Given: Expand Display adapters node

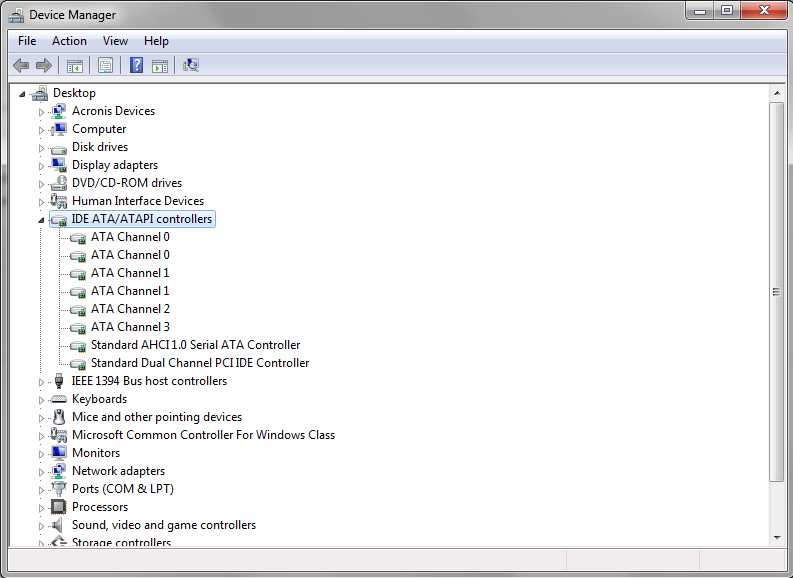Looking at the screenshot, I should tap(41, 166).
